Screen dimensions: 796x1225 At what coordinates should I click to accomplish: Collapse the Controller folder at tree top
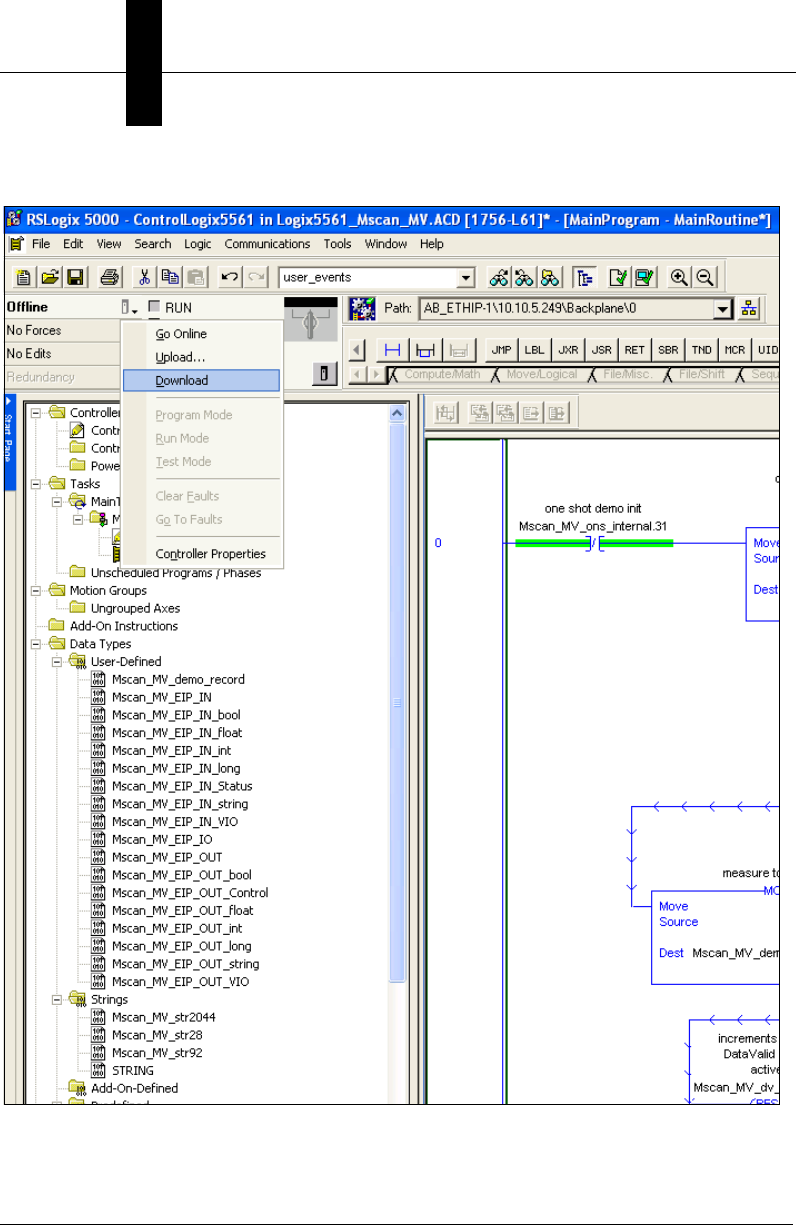[x=38, y=413]
